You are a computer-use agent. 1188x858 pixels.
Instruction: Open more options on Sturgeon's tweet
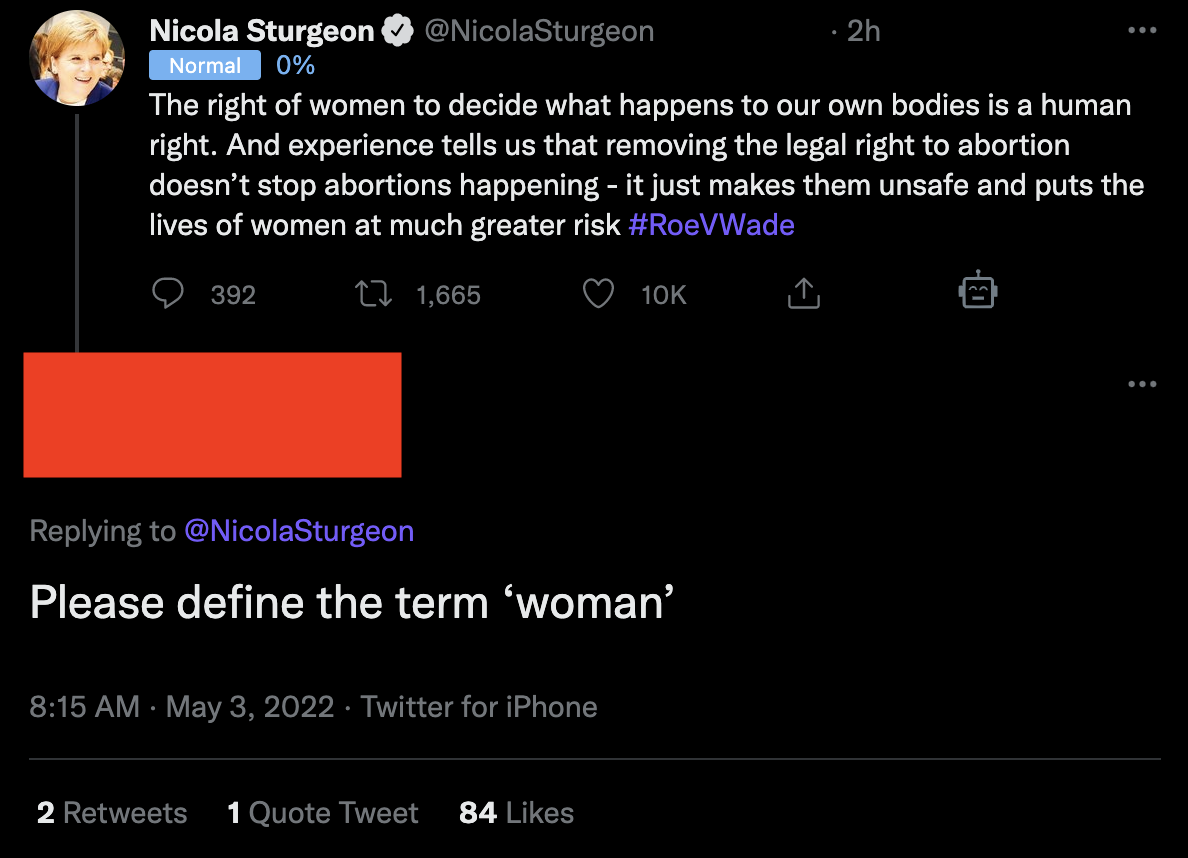pyautogui.click(x=1142, y=30)
